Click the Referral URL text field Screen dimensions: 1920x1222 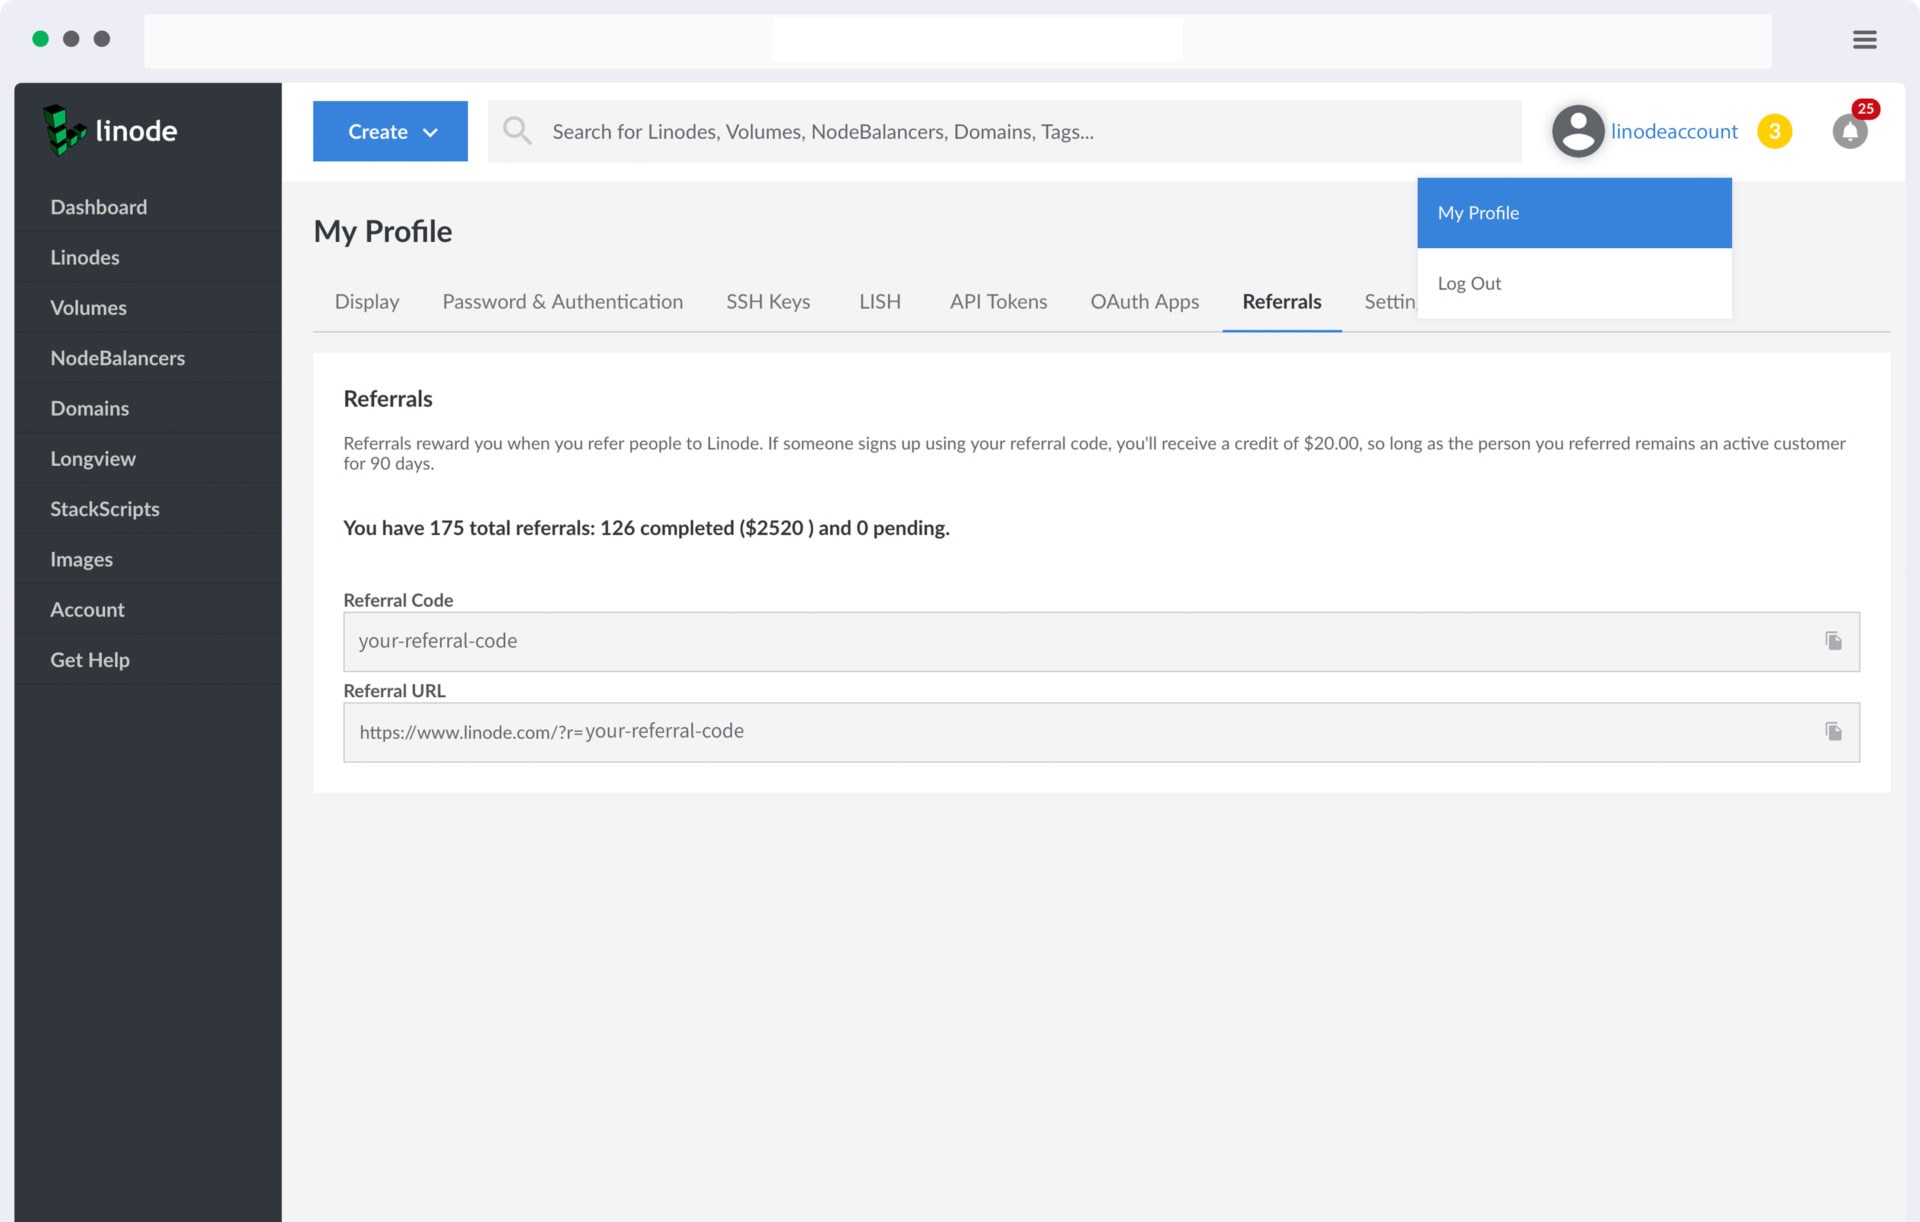(x=1080, y=732)
